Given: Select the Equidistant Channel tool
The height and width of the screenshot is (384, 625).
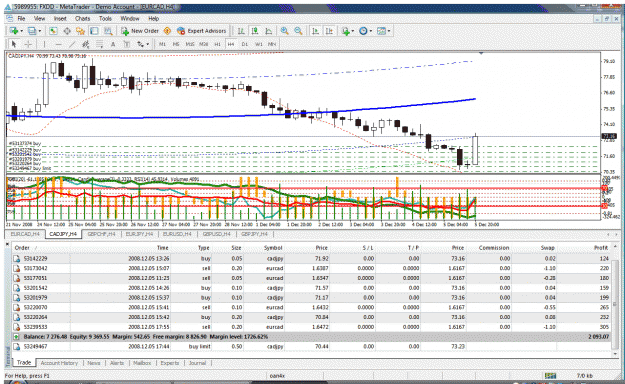Looking at the screenshot, I should [x=86, y=44].
